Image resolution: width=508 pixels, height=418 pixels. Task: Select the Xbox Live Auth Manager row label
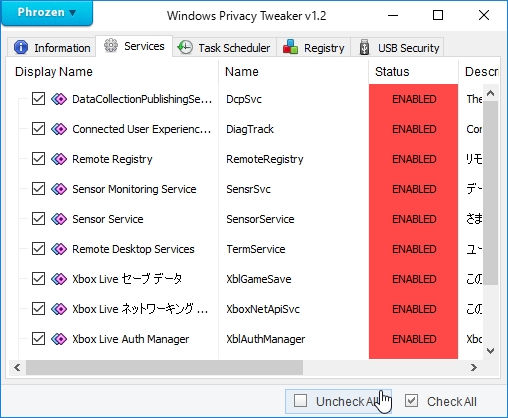[x=131, y=339]
